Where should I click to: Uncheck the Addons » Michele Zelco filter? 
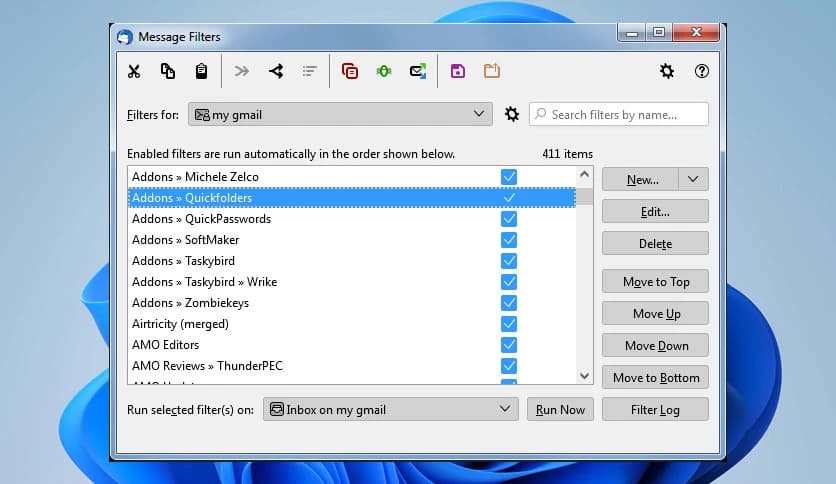509,177
